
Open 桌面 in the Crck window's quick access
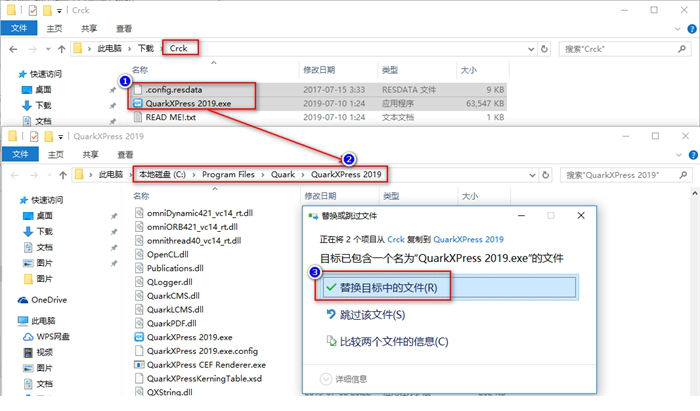point(43,90)
